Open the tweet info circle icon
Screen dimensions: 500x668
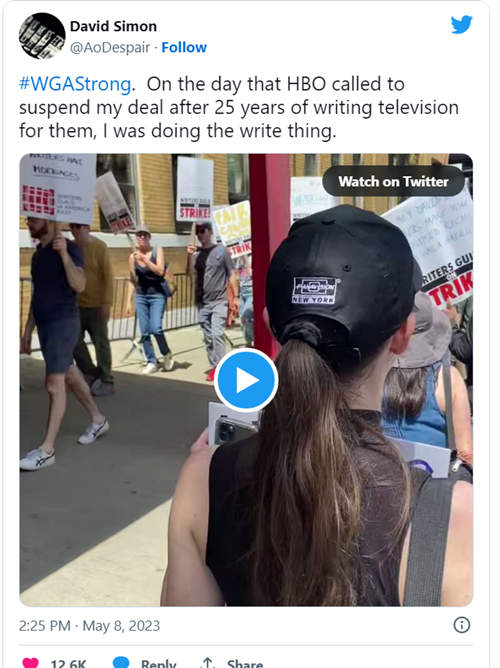point(462,625)
